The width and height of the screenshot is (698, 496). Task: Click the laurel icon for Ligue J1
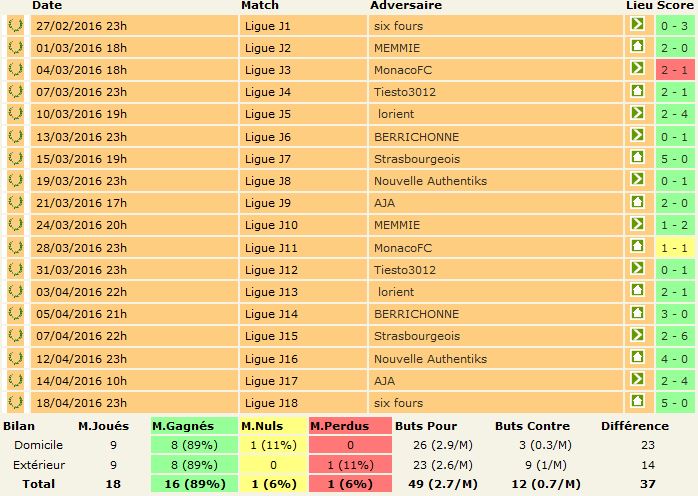15,25
